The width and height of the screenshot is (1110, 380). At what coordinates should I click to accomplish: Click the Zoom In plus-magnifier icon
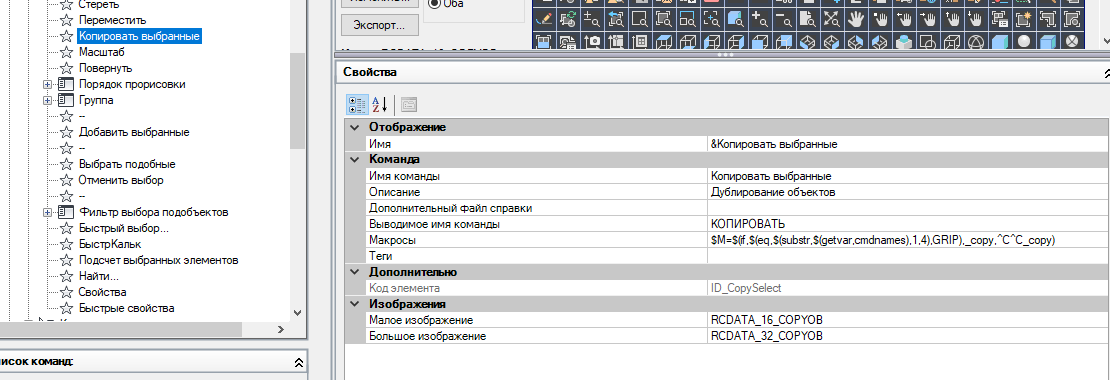(761, 18)
